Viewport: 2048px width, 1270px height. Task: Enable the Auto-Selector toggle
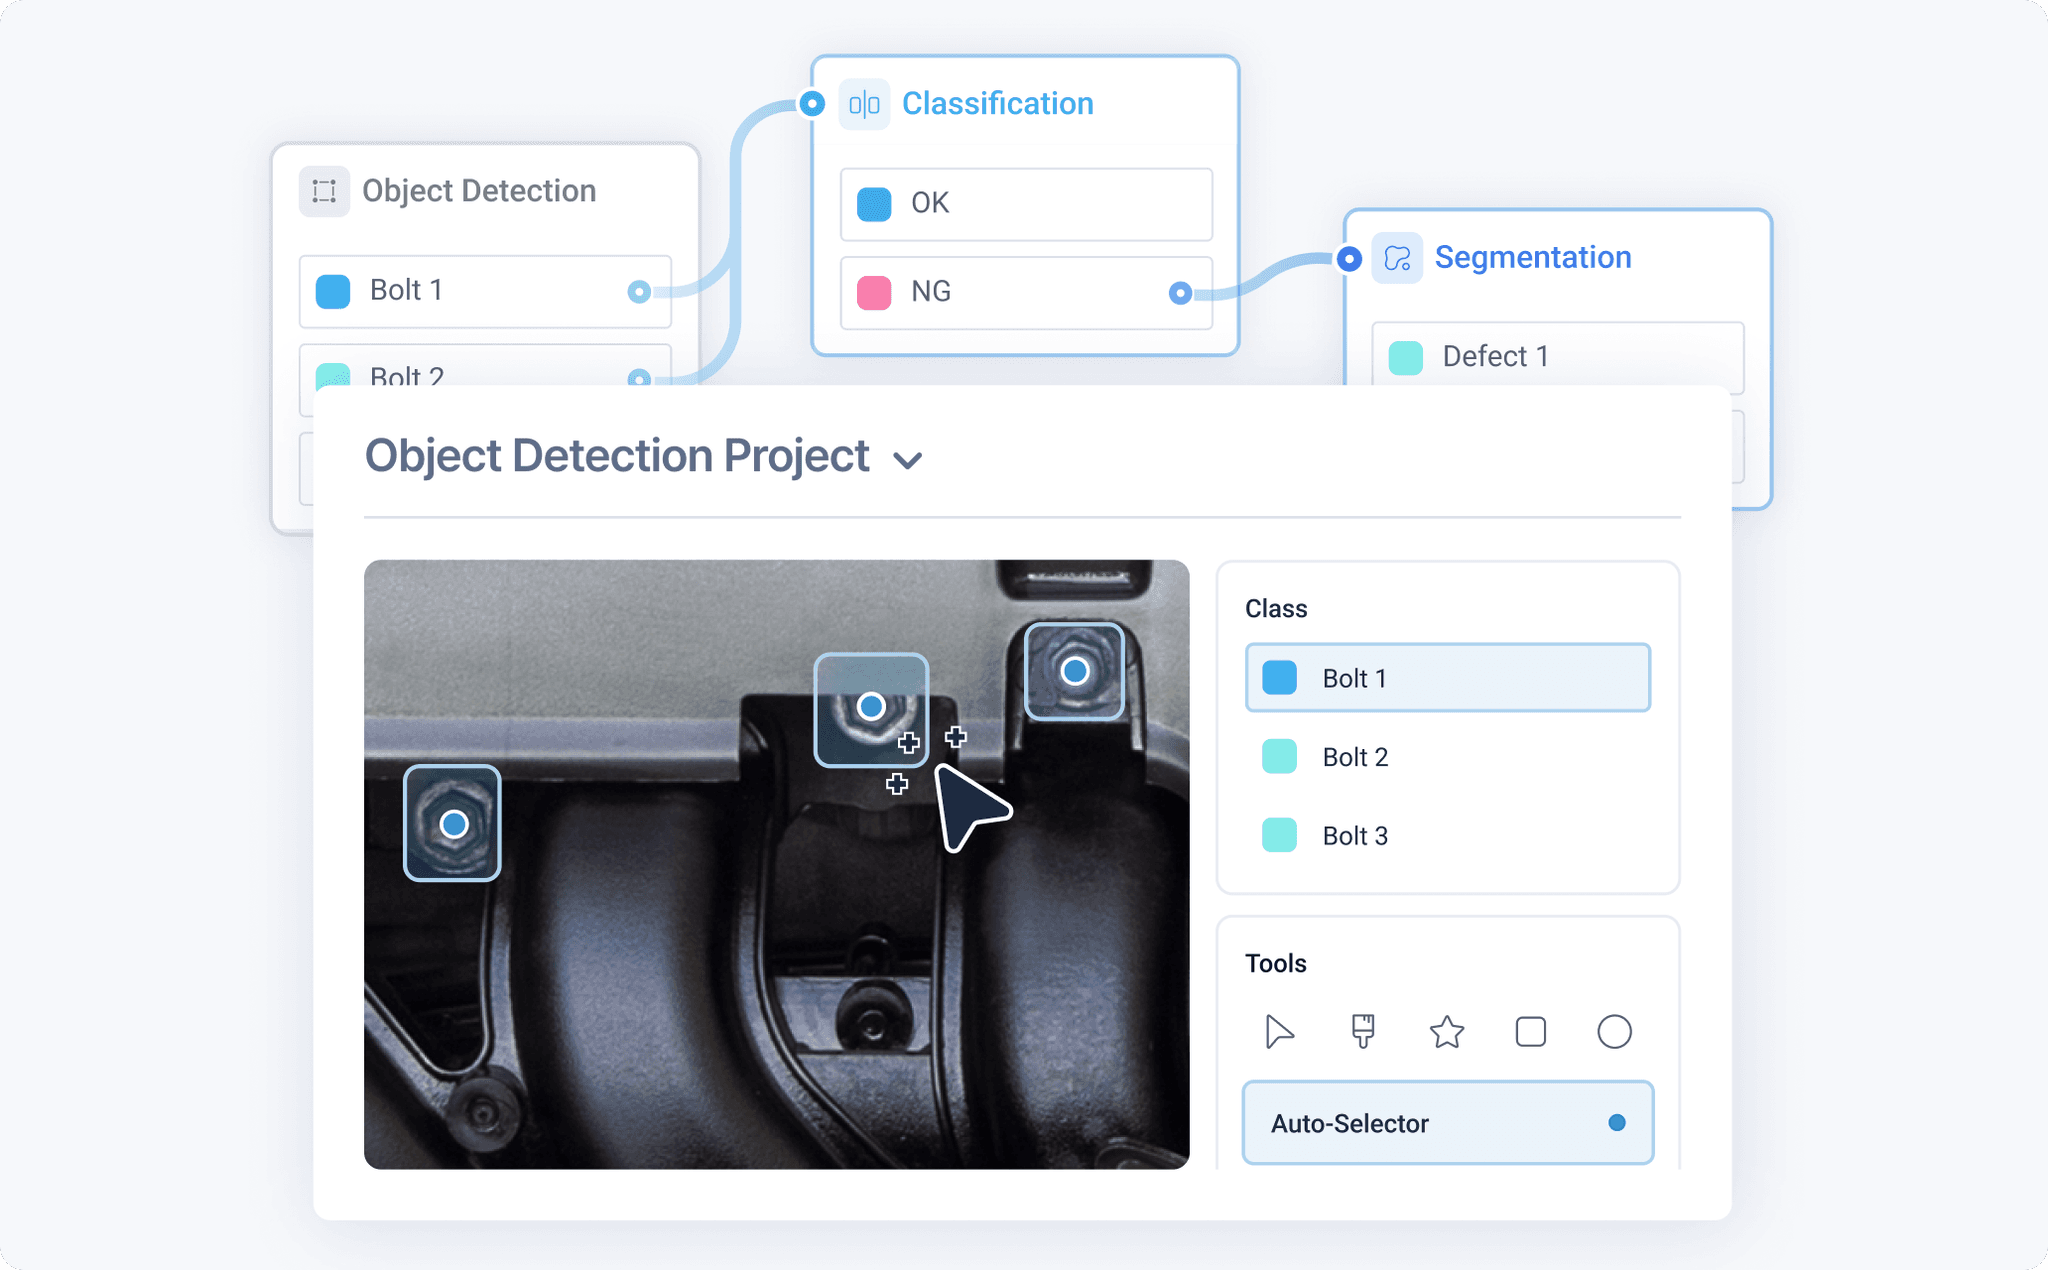pyautogui.click(x=1616, y=1123)
